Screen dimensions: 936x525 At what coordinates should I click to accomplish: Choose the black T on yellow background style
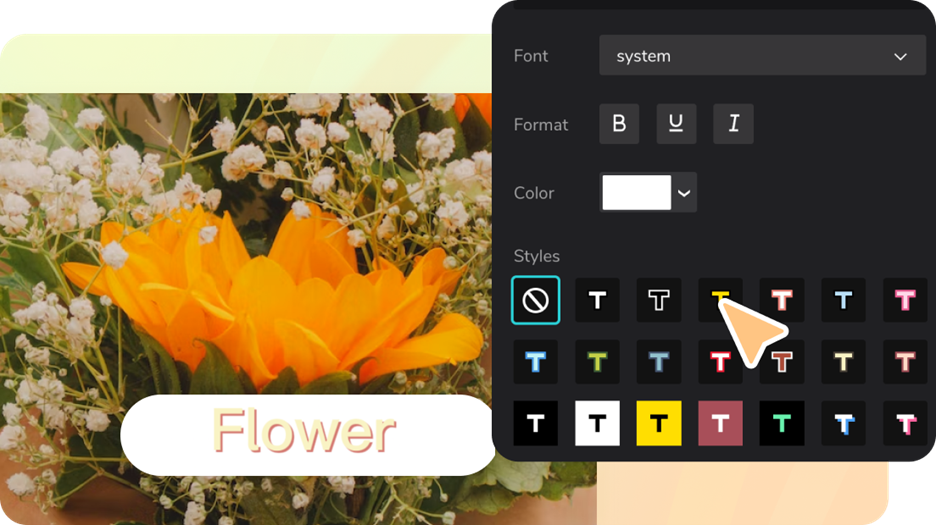point(659,423)
